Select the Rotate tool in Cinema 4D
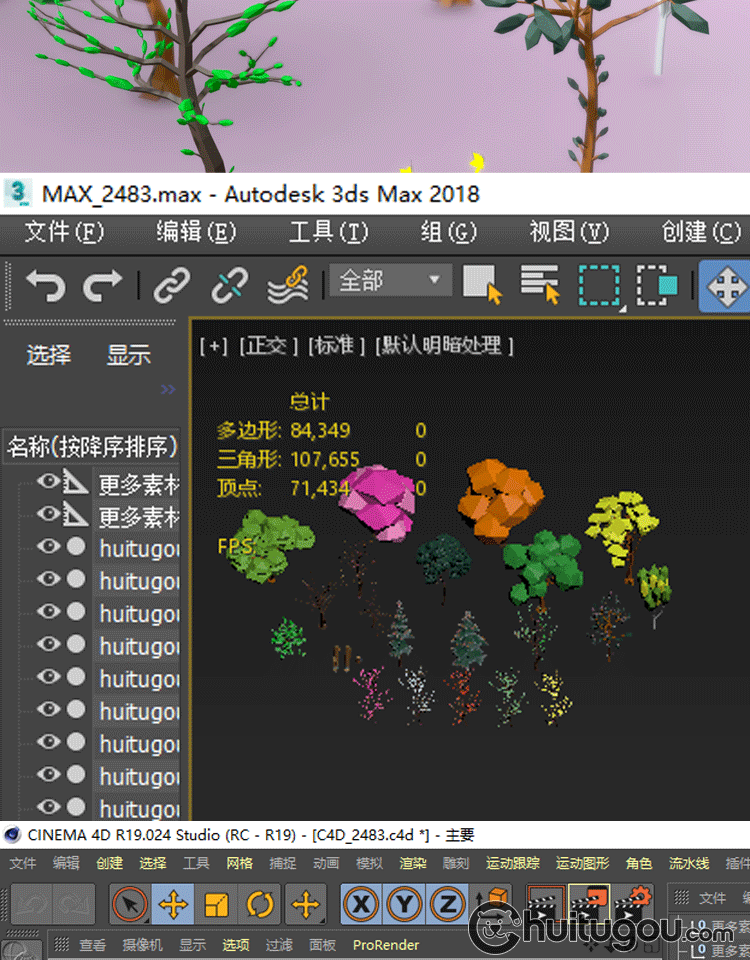This screenshot has width=750, height=960. click(260, 904)
